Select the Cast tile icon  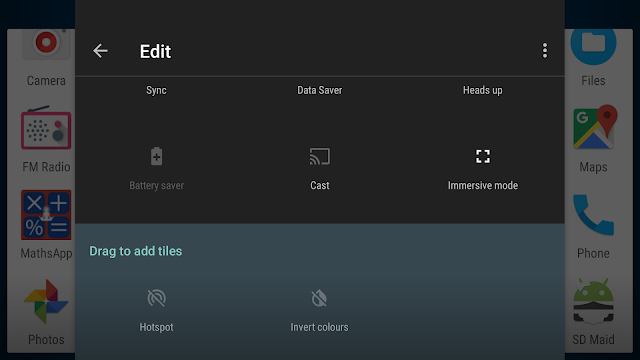tap(320, 156)
